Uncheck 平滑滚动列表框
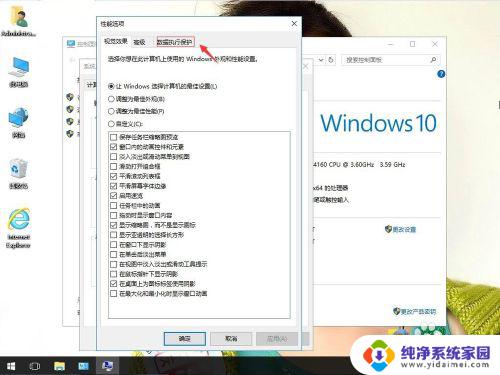 [113, 176]
